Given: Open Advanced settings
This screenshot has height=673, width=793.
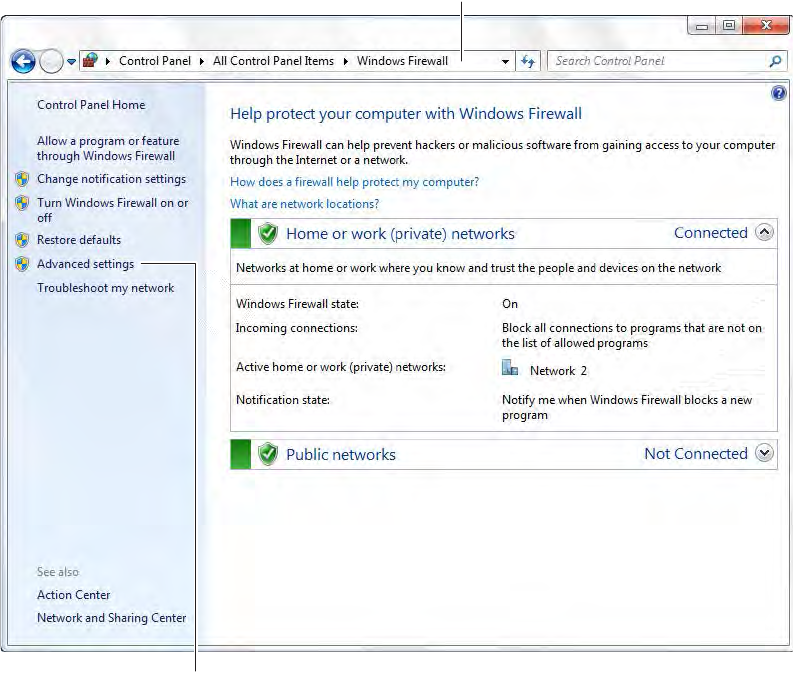Looking at the screenshot, I should tap(85, 264).
